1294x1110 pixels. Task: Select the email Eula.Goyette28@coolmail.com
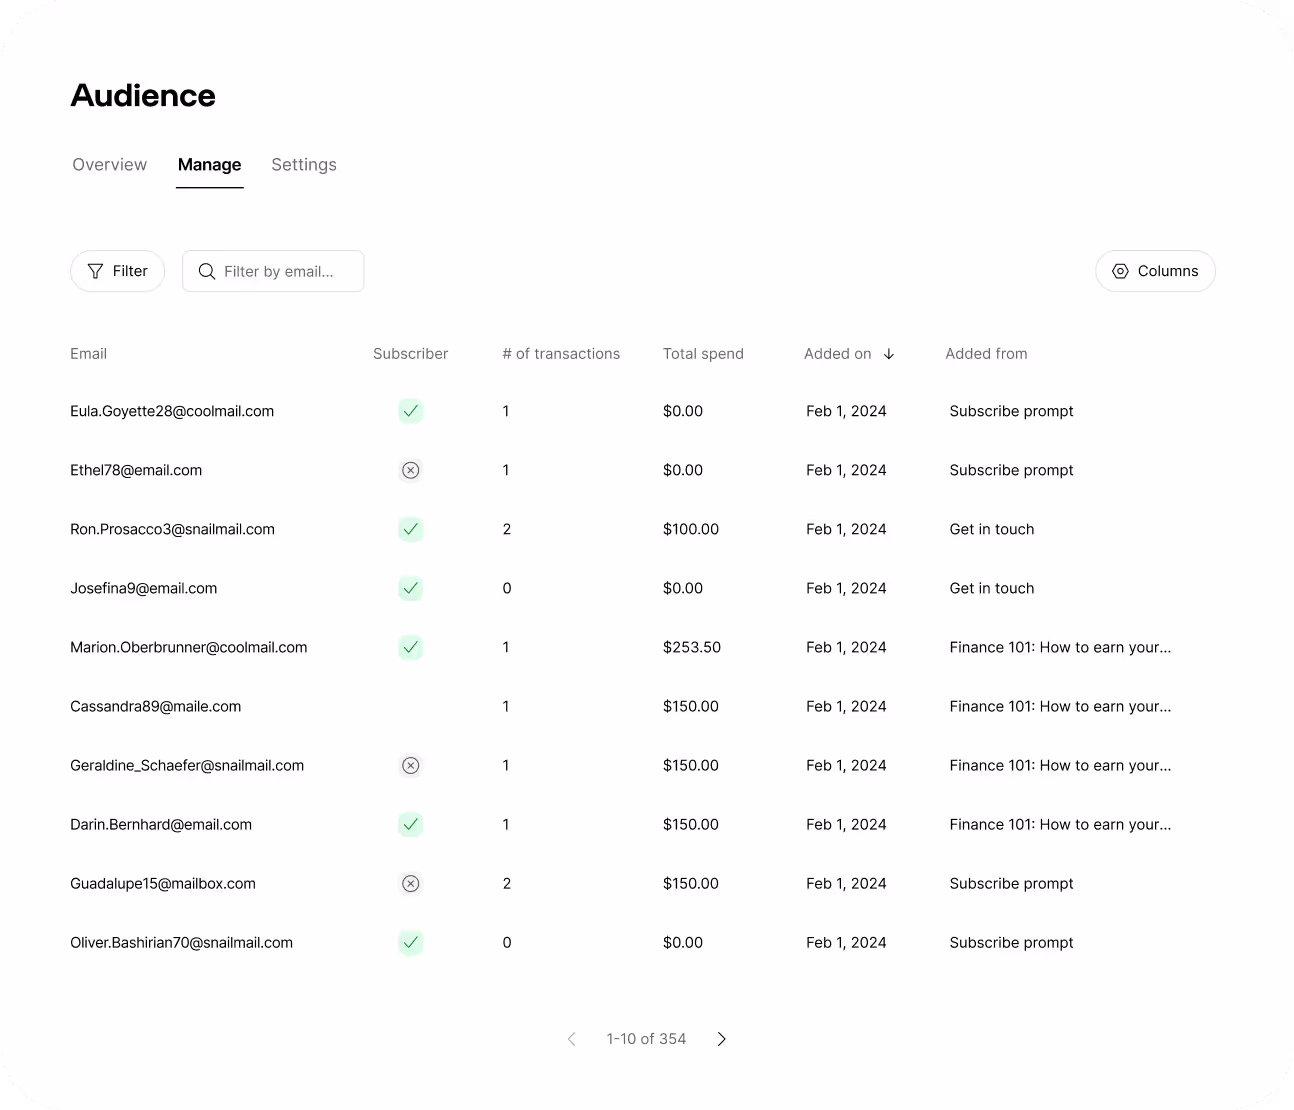(172, 411)
